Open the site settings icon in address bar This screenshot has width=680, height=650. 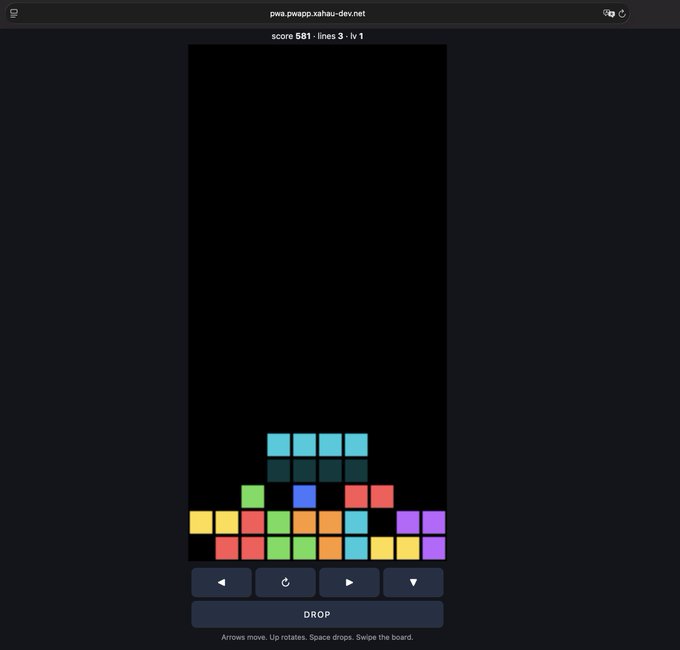14,14
